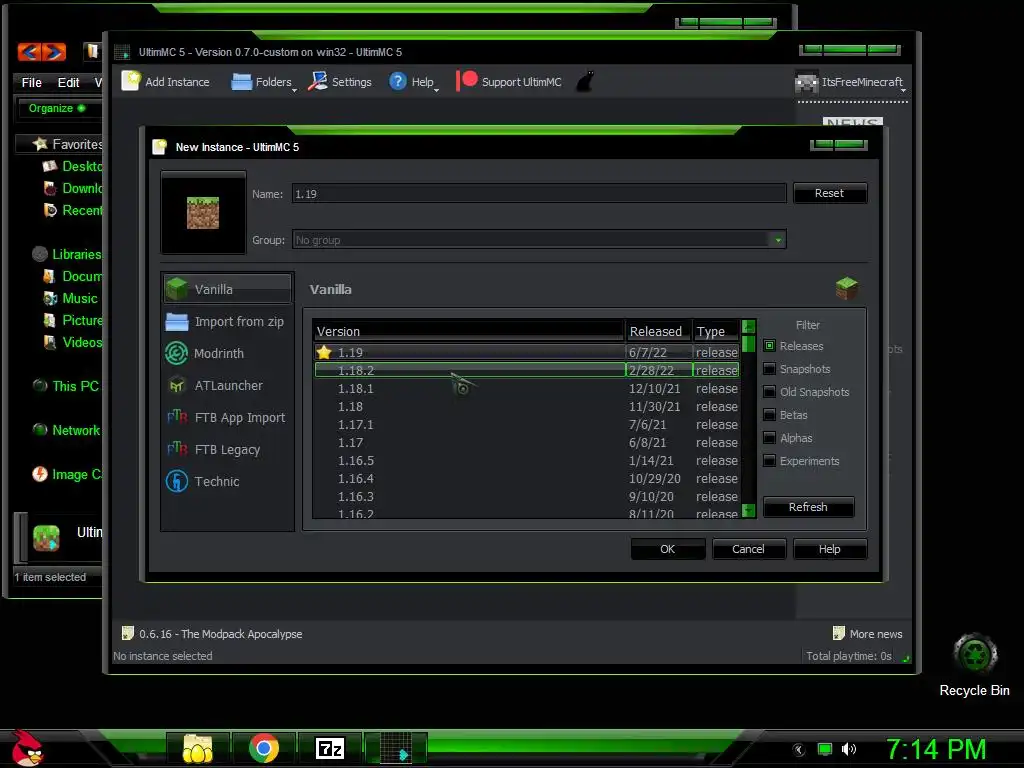This screenshot has height=768, width=1024.
Task: Select the Vanilla source tab
Action: pyautogui.click(x=227, y=289)
